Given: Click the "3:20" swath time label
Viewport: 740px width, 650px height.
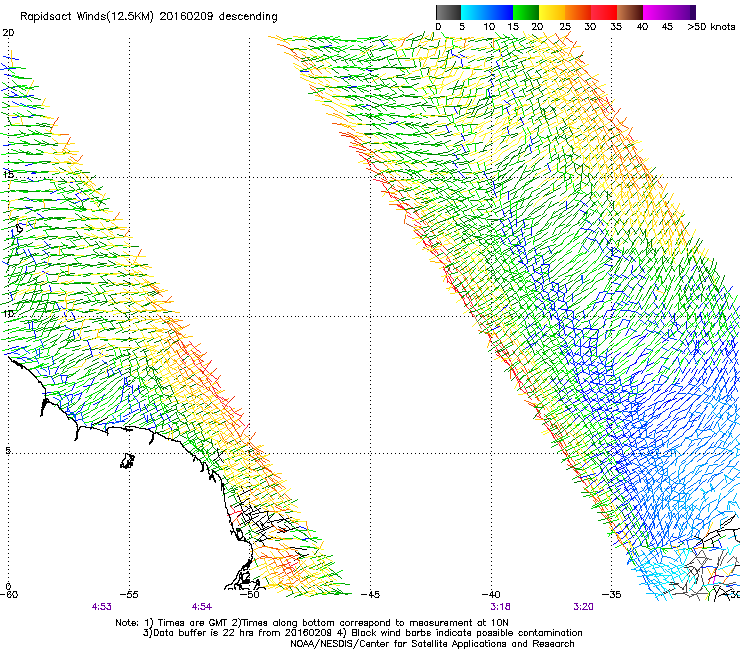Looking at the screenshot, I should 583,607.
